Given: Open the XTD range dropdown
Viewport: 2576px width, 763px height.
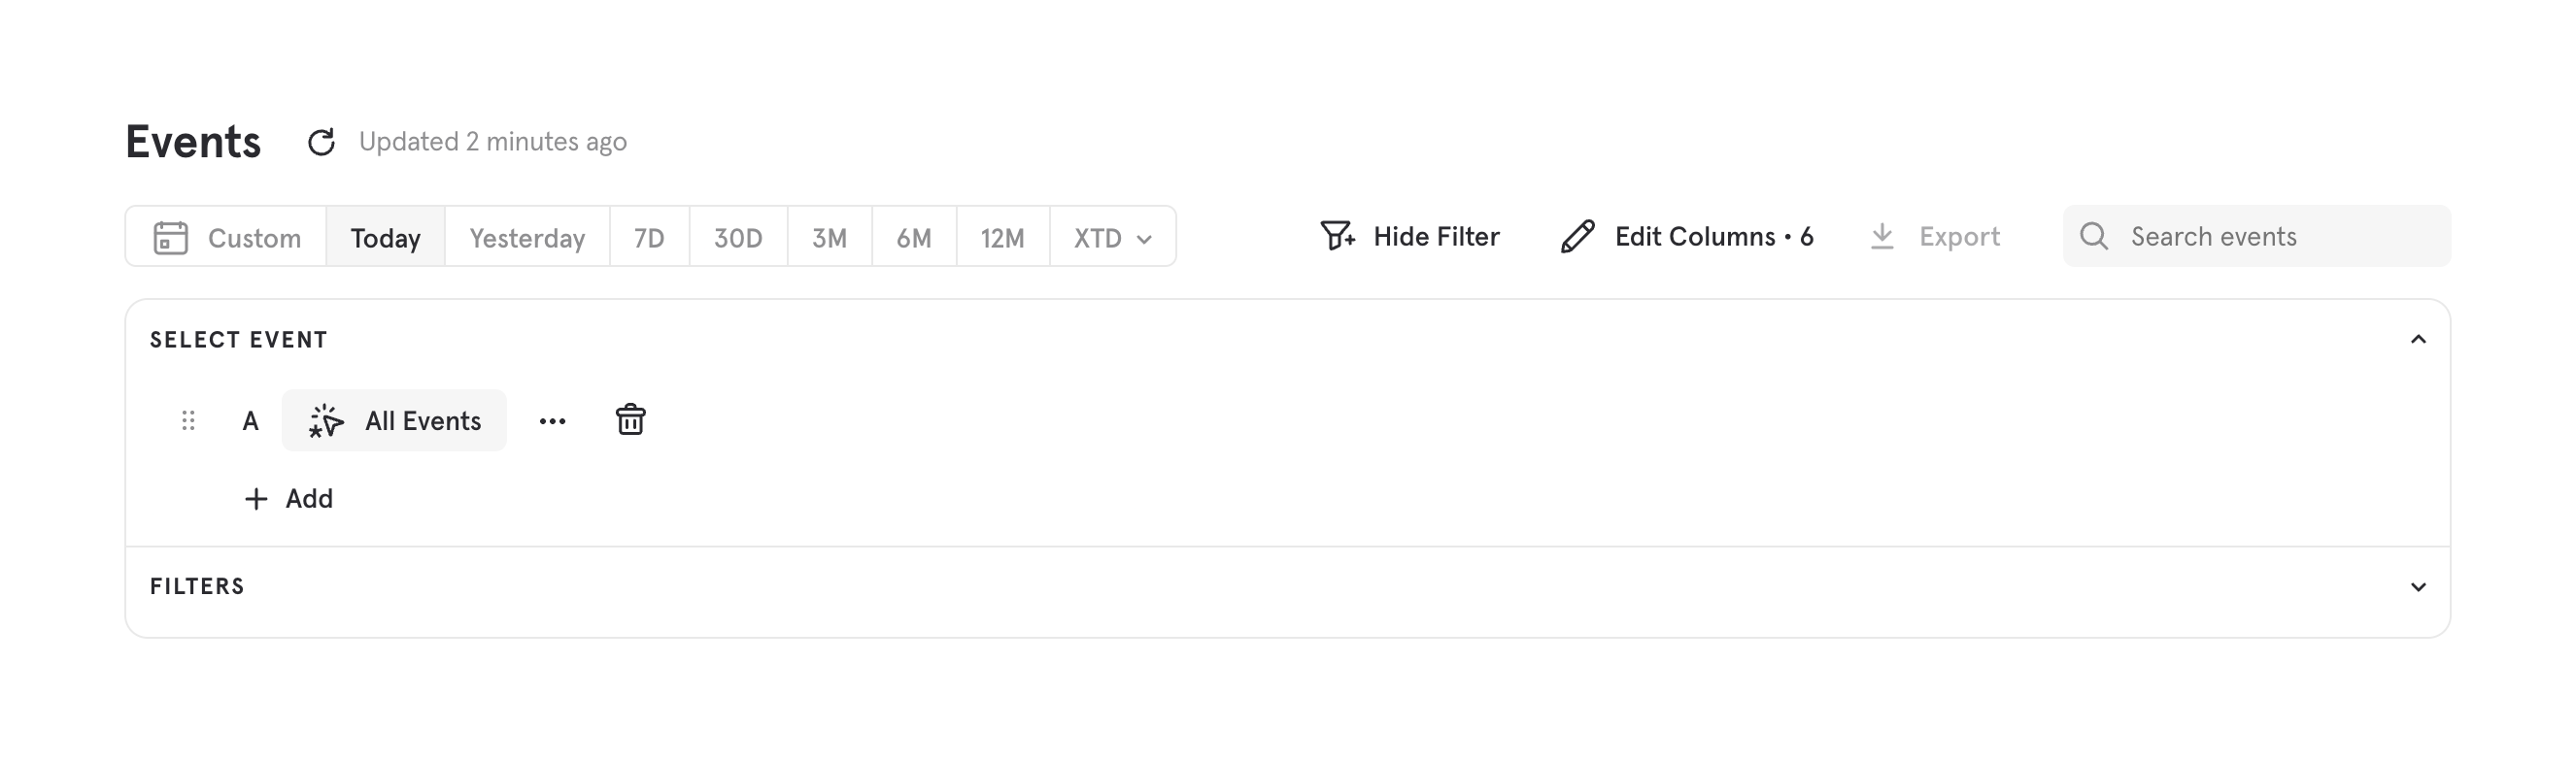Looking at the screenshot, I should pyautogui.click(x=1112, y=238).
